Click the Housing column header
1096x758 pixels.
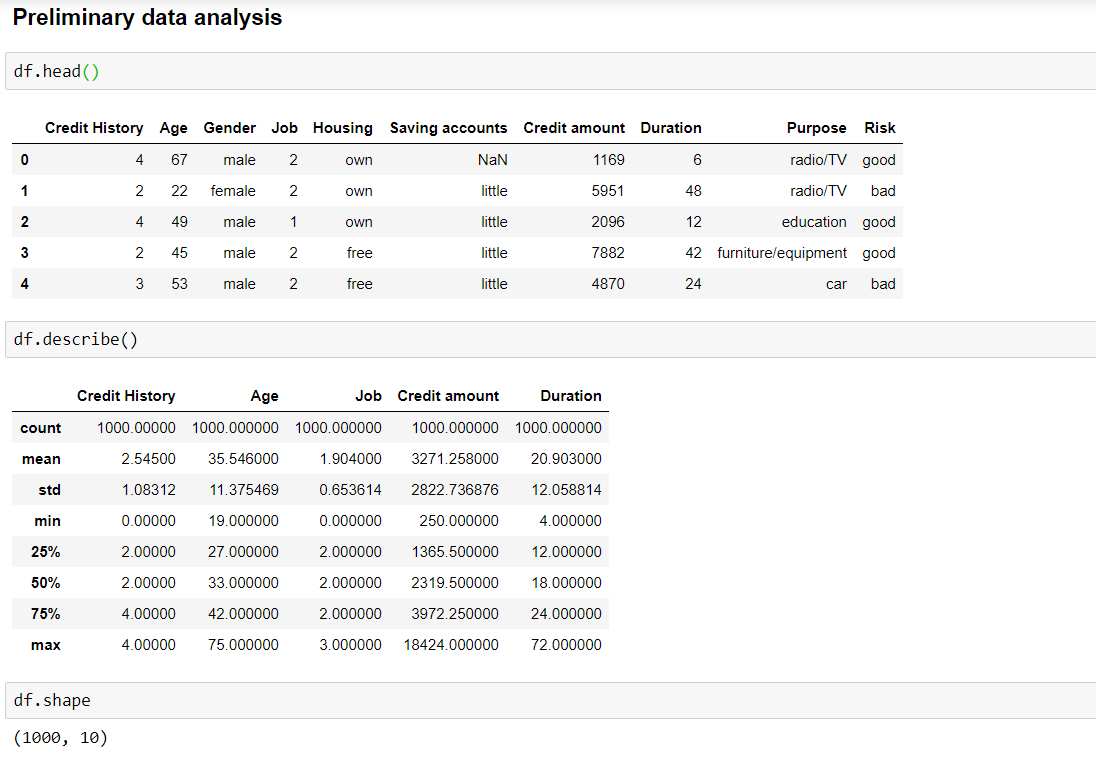click(x=342, y=128)
